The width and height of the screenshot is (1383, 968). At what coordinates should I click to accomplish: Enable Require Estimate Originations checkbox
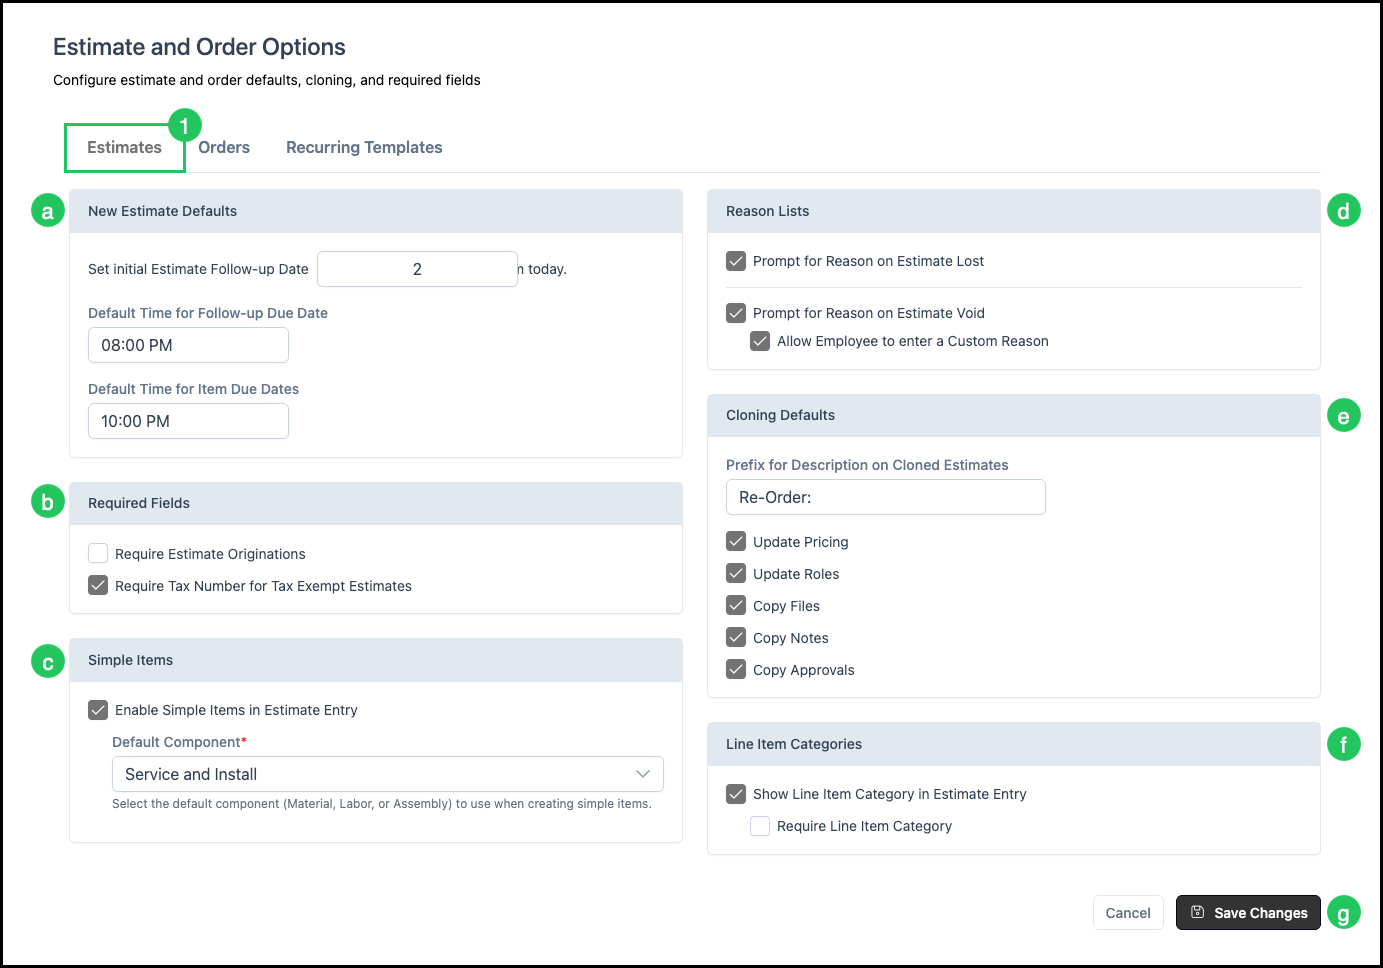98,553
